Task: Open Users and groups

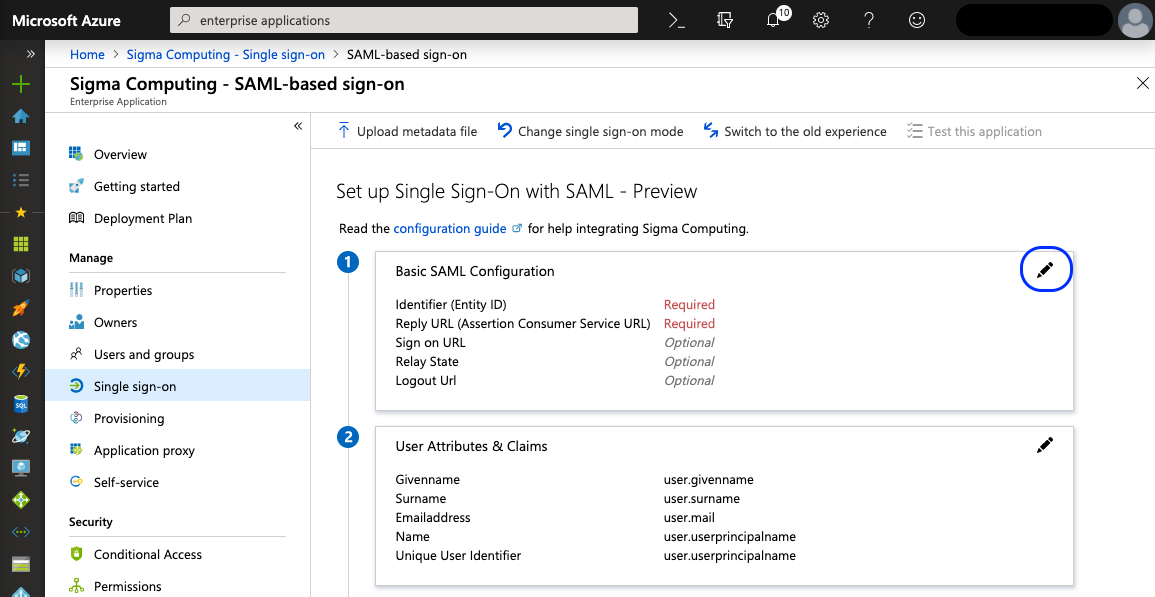Action: click(178, 355)
